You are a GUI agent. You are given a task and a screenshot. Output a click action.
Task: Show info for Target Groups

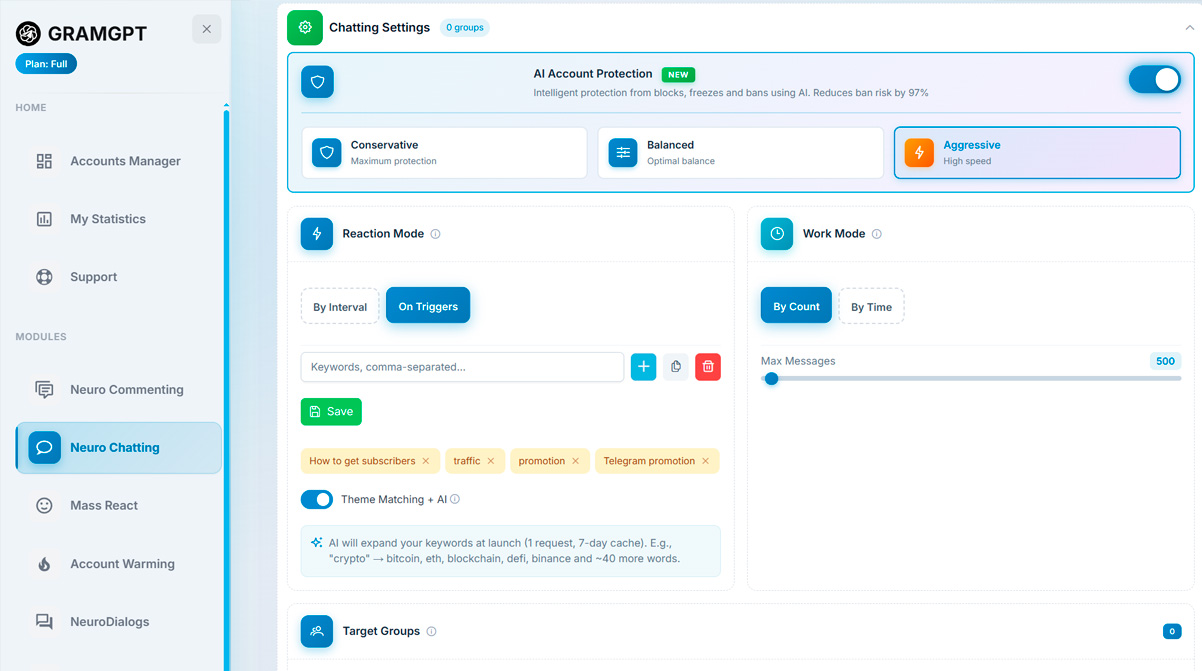tap(432, 632)
